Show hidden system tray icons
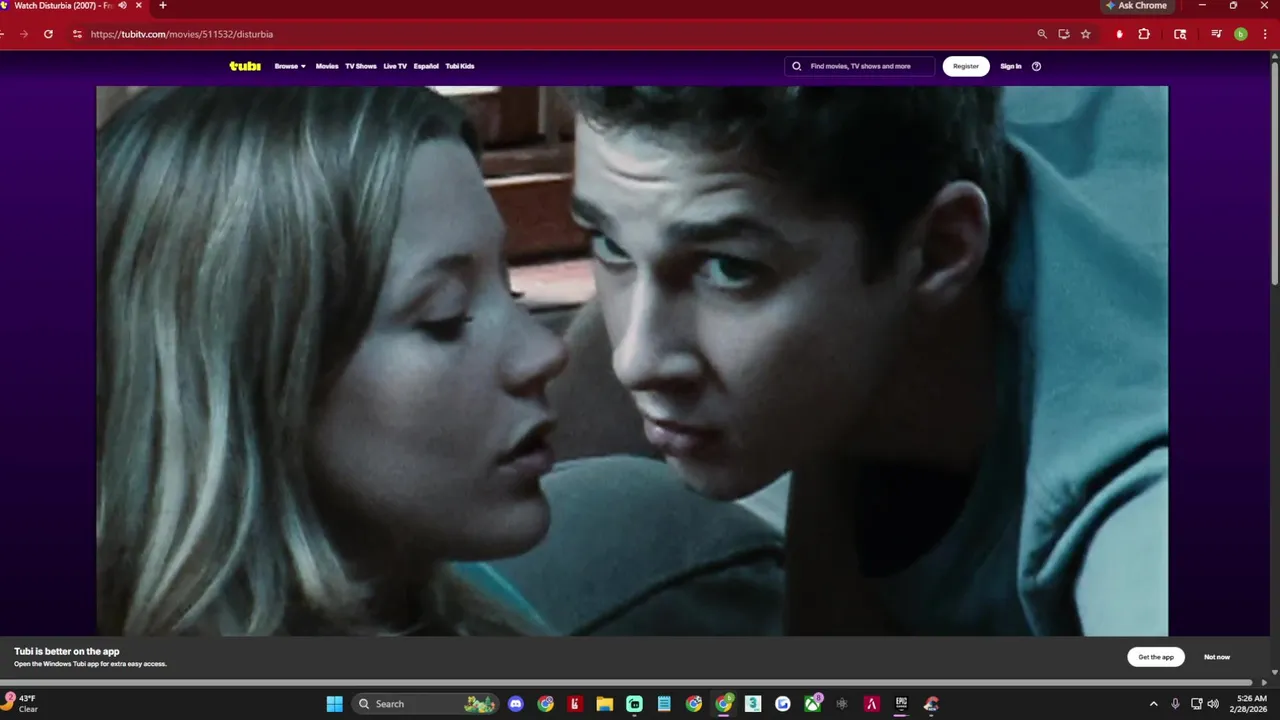Screen dimensions: 1280x720 click(1153, 704)
